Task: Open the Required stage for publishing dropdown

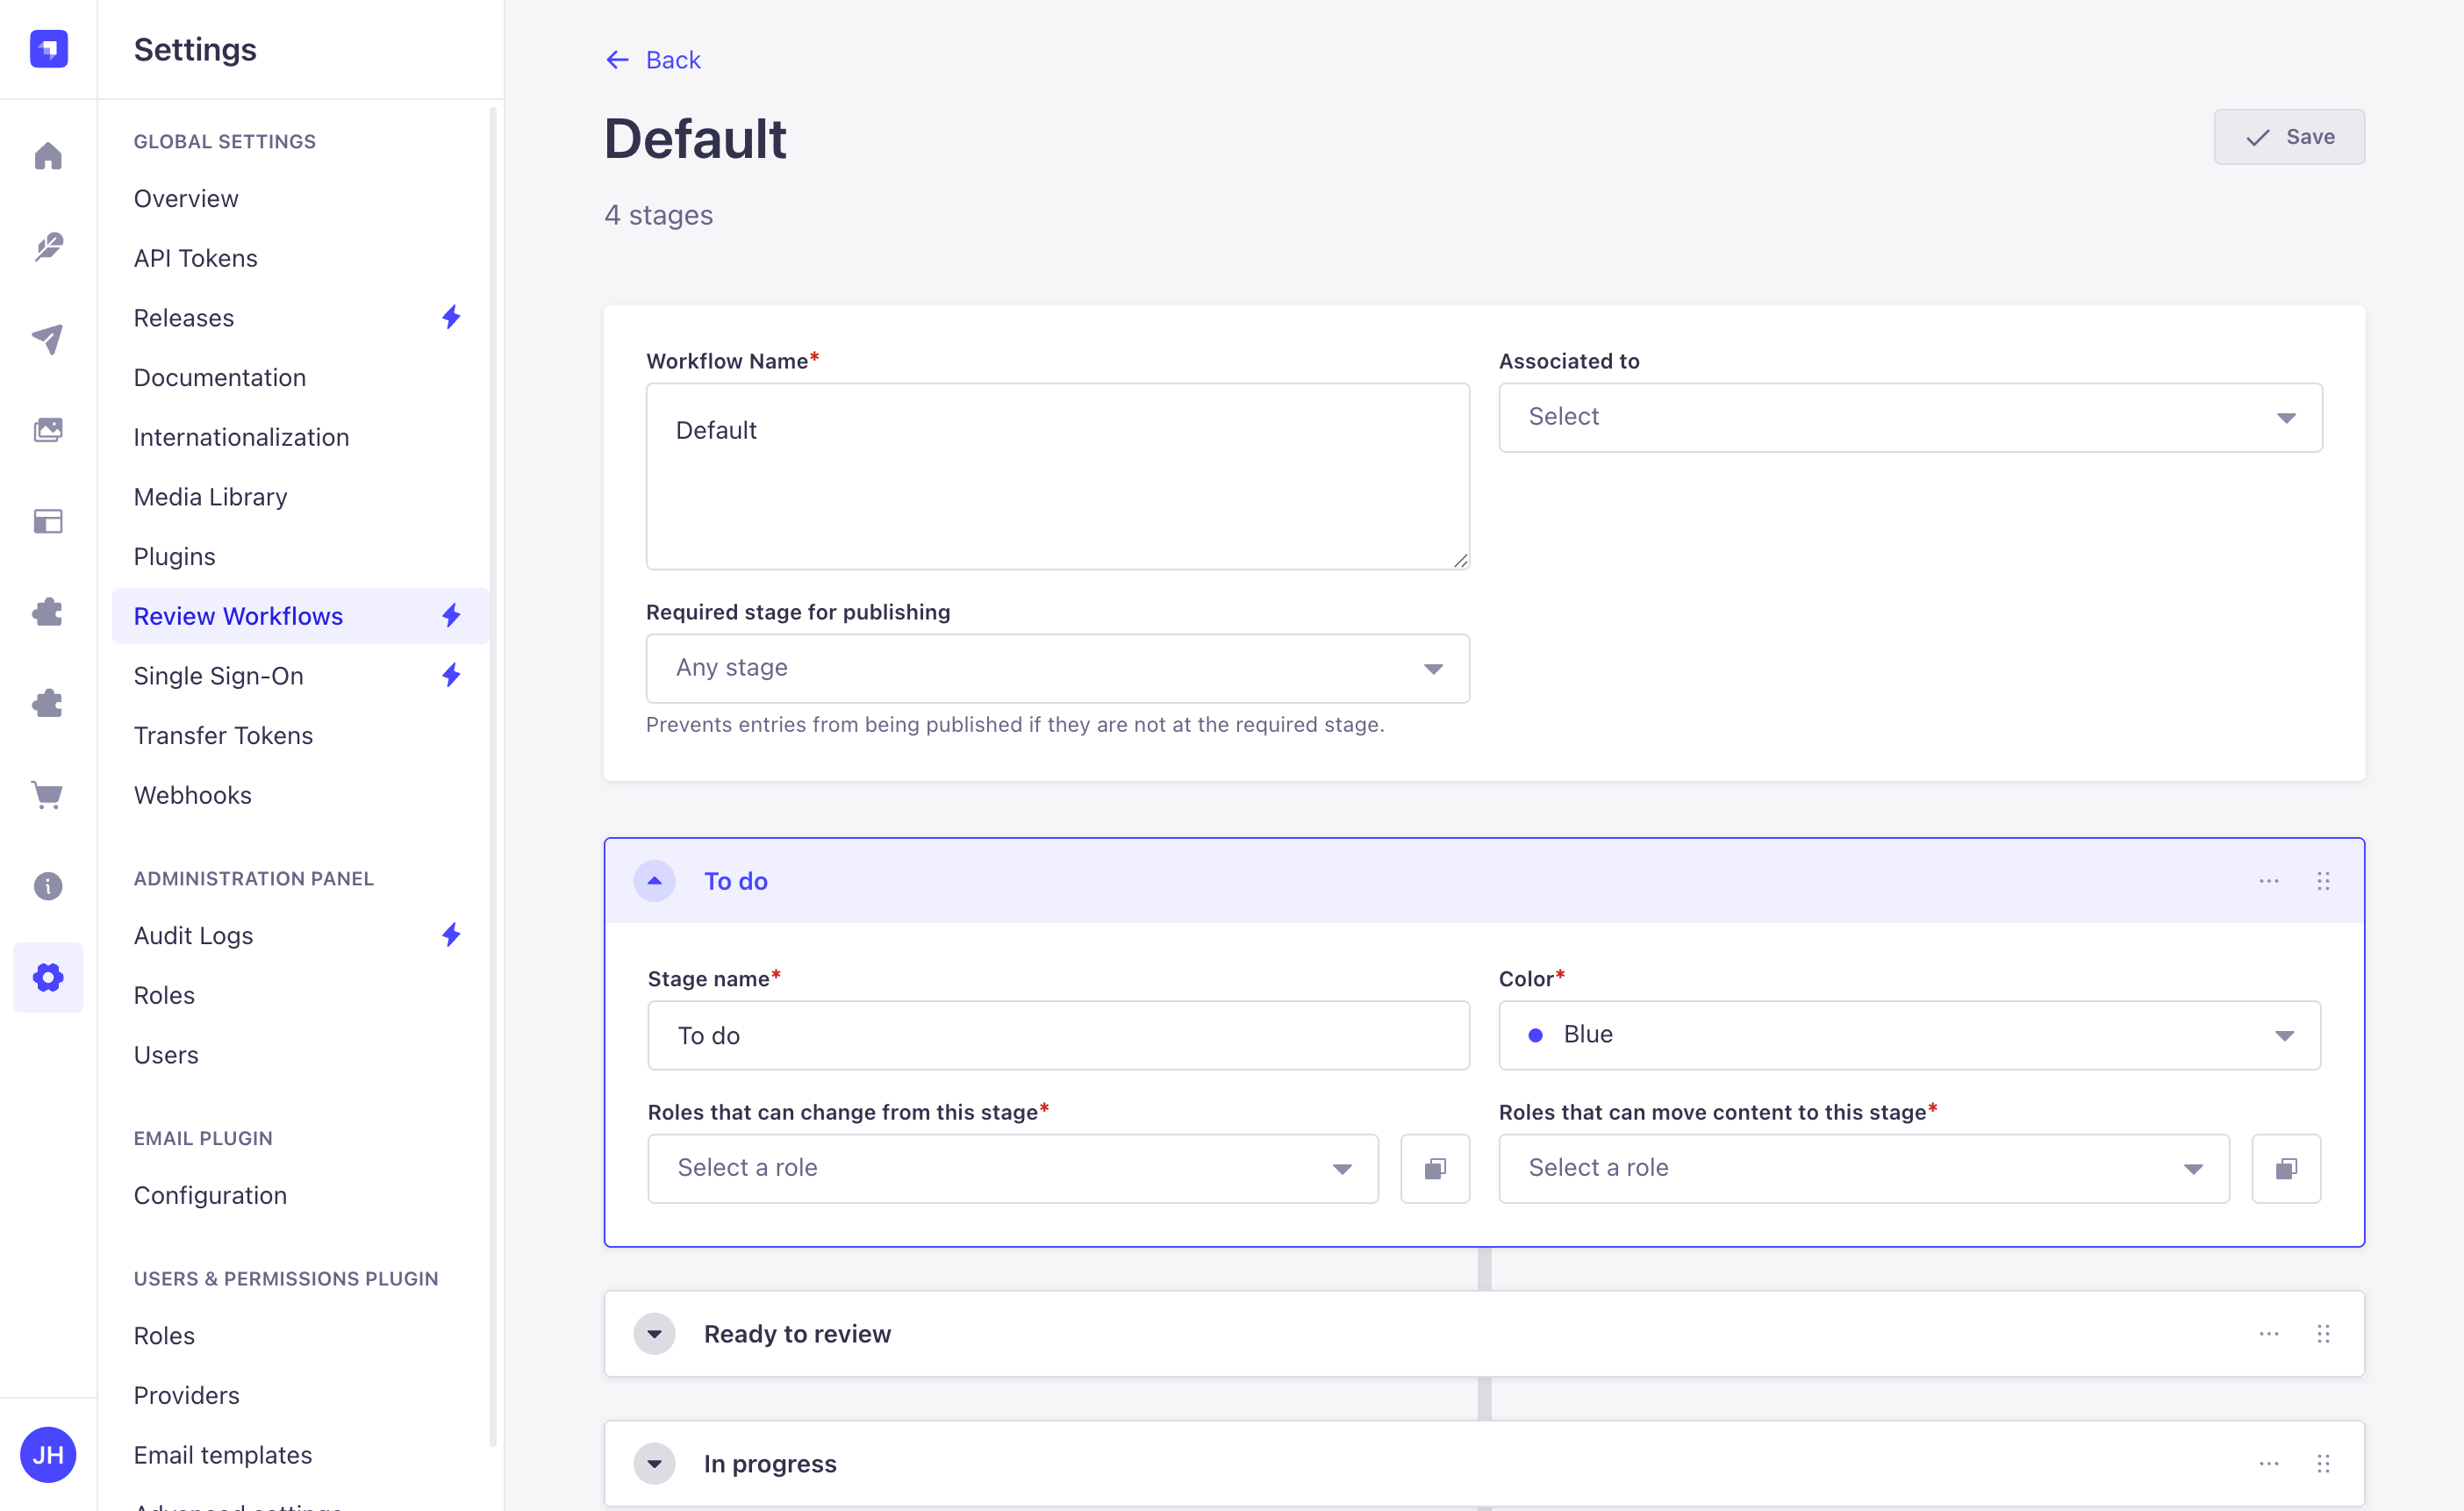Action: point(1057,668)
